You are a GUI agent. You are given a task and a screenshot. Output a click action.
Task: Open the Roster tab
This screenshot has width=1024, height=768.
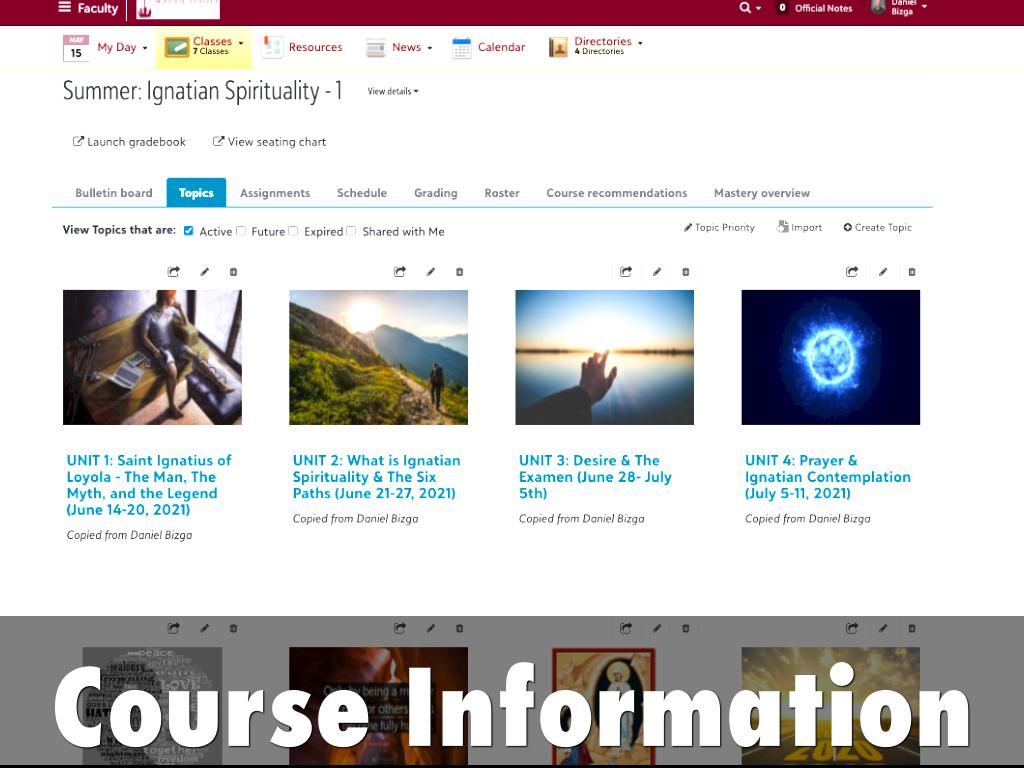click(x=501, y=193)
